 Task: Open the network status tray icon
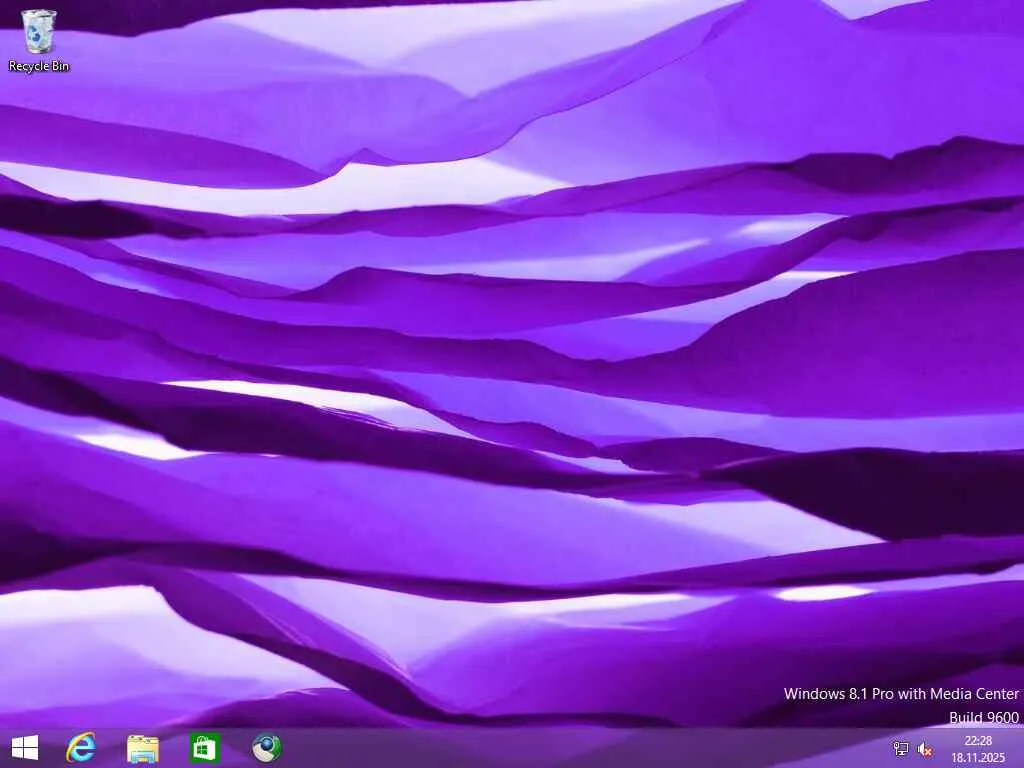pyautogui.click(x=901, y=748)
